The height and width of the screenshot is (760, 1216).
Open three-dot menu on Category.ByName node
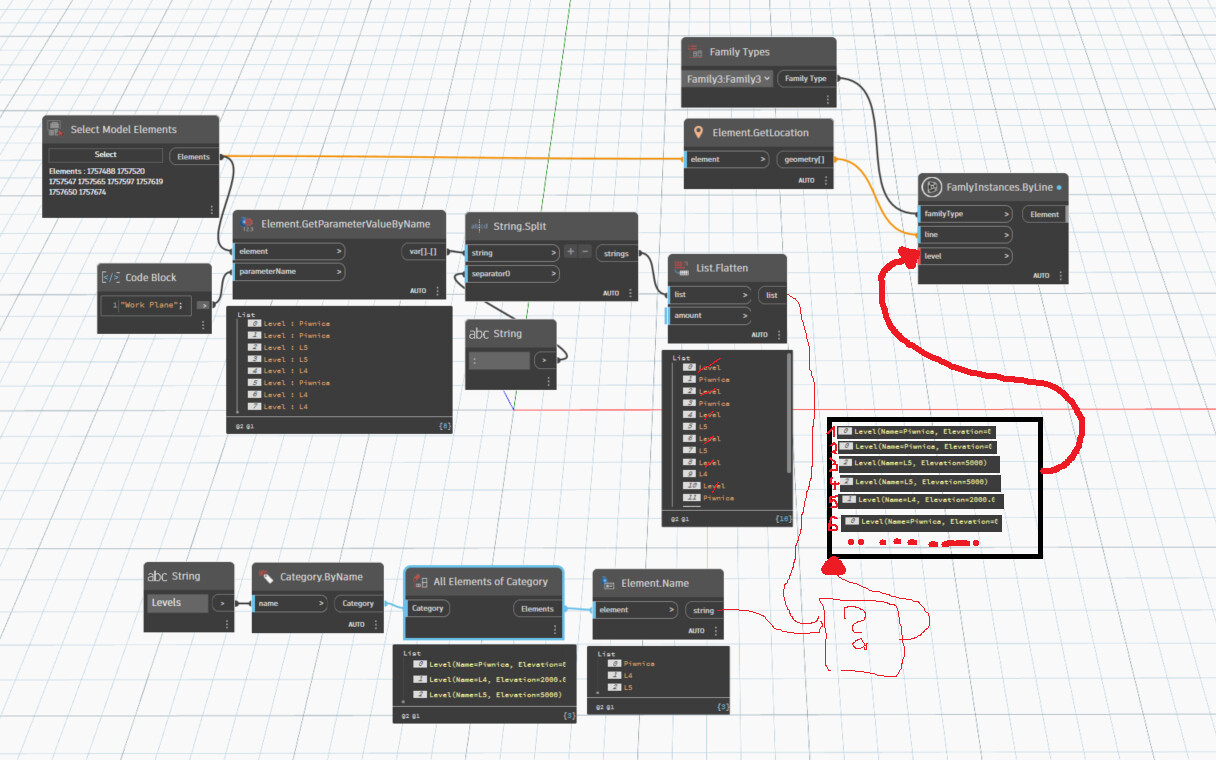pos(376,624)
